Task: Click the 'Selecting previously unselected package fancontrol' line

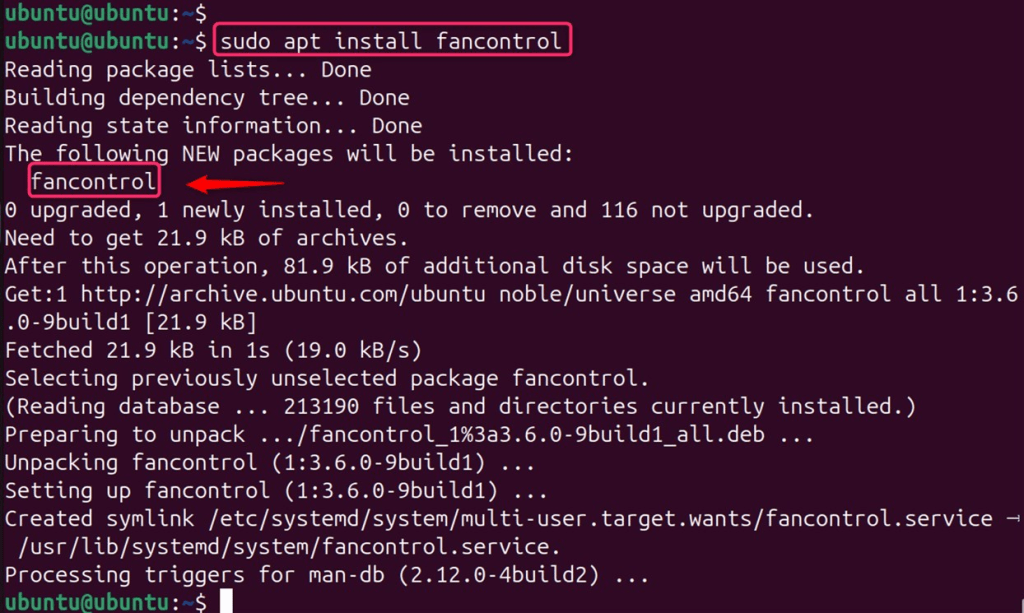Action: point(327,379)
